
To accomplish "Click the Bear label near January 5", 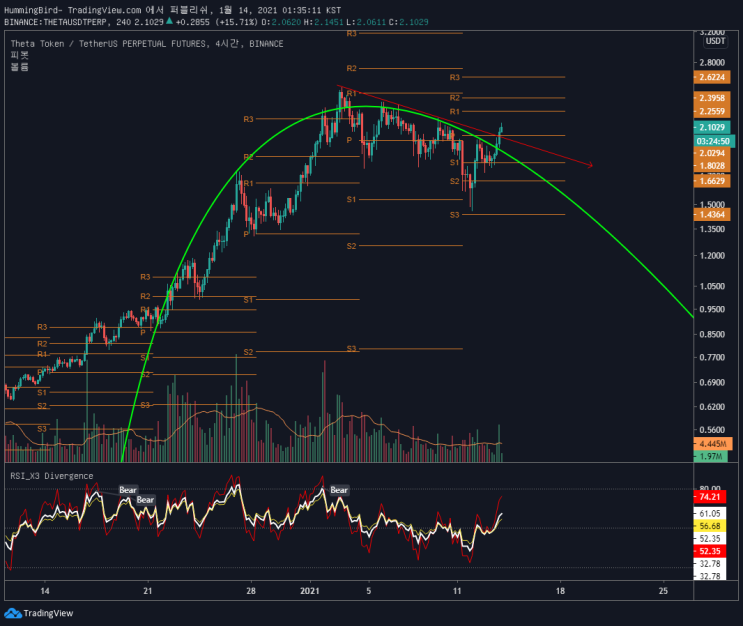I will [x=339, y=490].
